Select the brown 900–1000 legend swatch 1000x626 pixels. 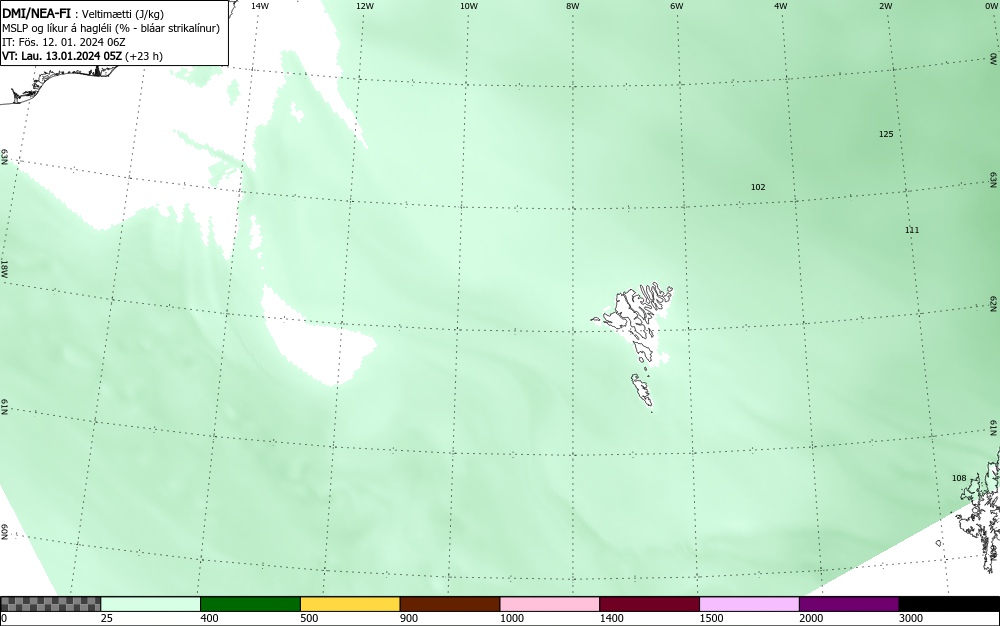[450, 604]
